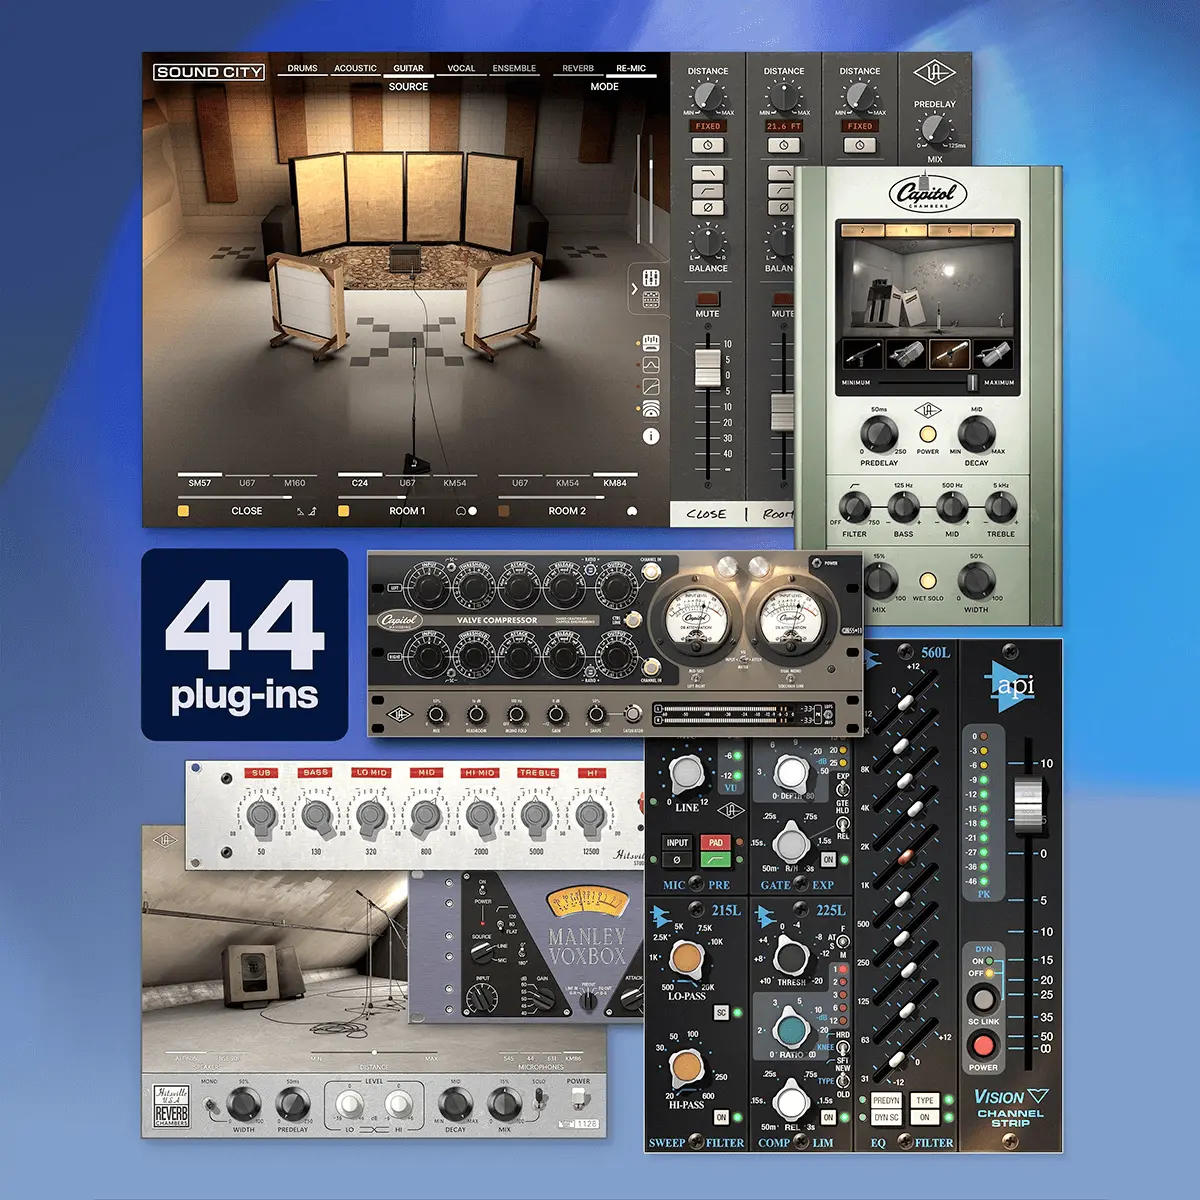Screen dimensions: 1200x1200
Task: Click the Manley Voxbox INPUT knob
Action: pyautogui.click(x=483, y=998)
